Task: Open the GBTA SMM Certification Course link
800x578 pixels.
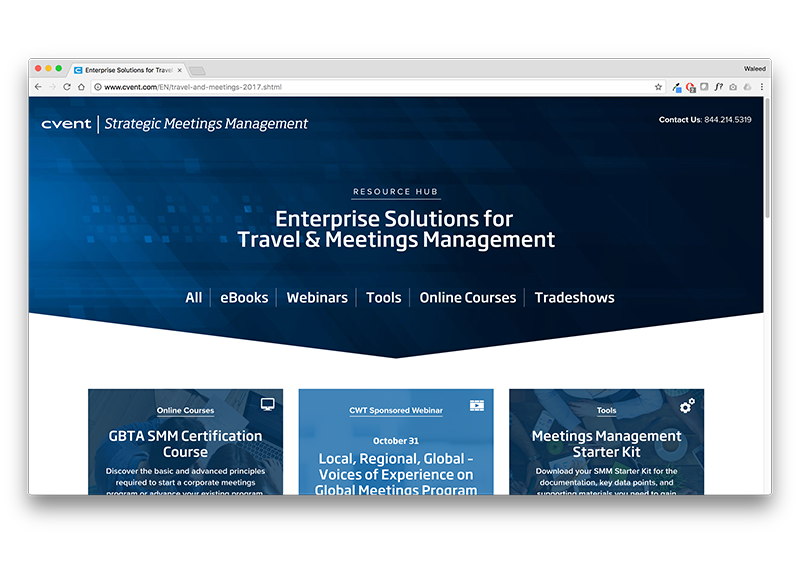Action: (185, 444)
